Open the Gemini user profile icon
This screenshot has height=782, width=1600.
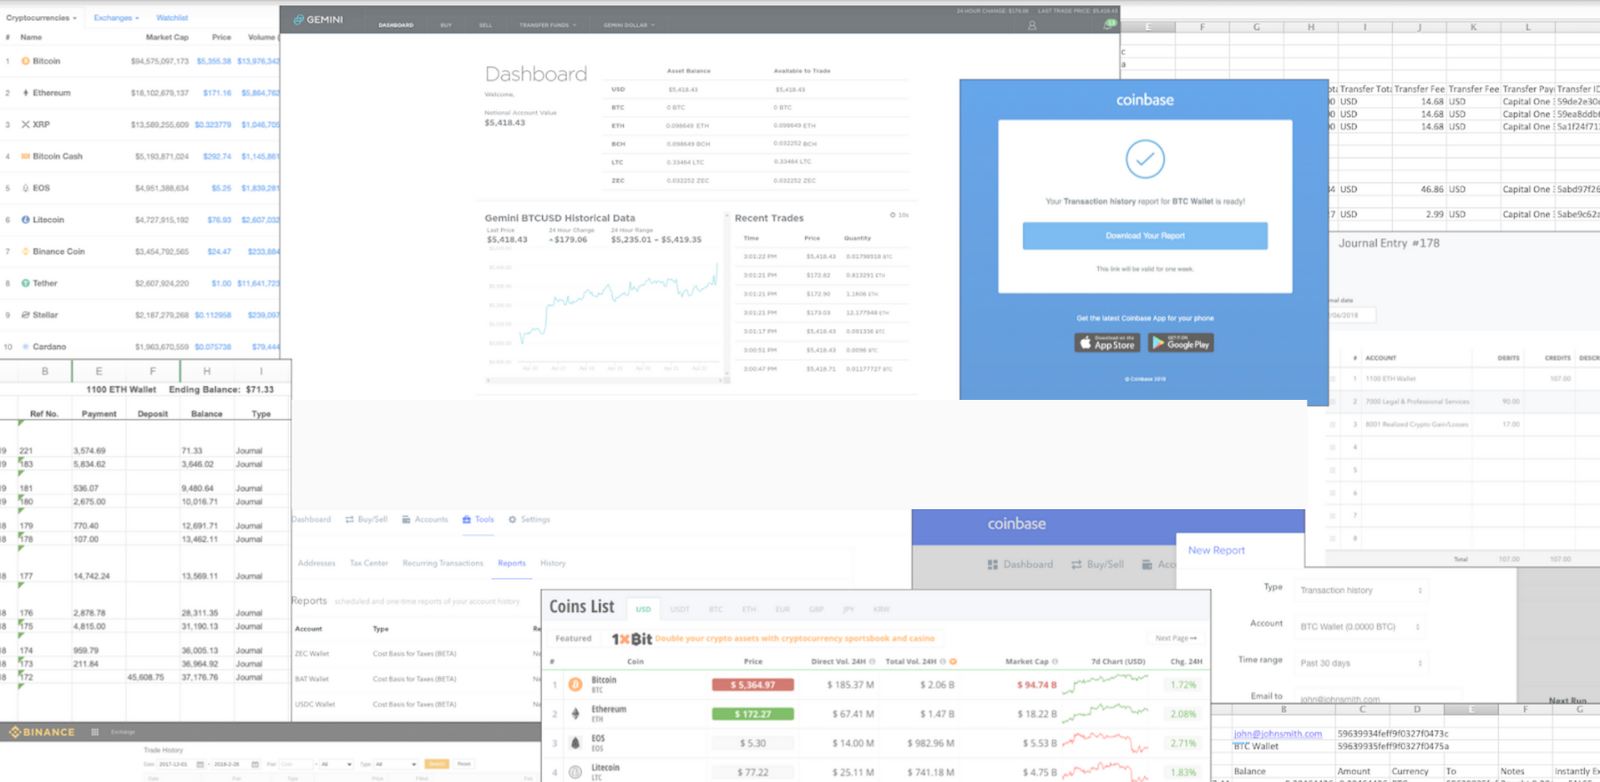click(1032, 25)
